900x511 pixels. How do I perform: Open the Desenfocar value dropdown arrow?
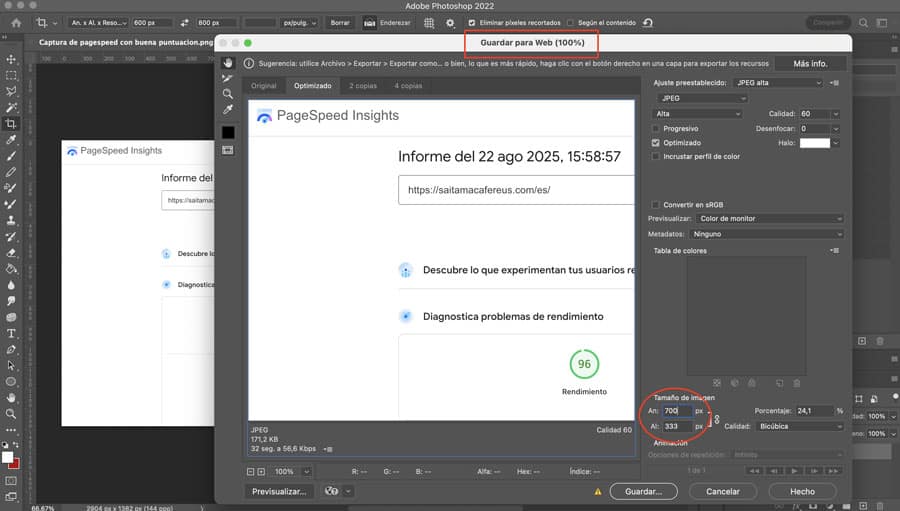point(836,129)
